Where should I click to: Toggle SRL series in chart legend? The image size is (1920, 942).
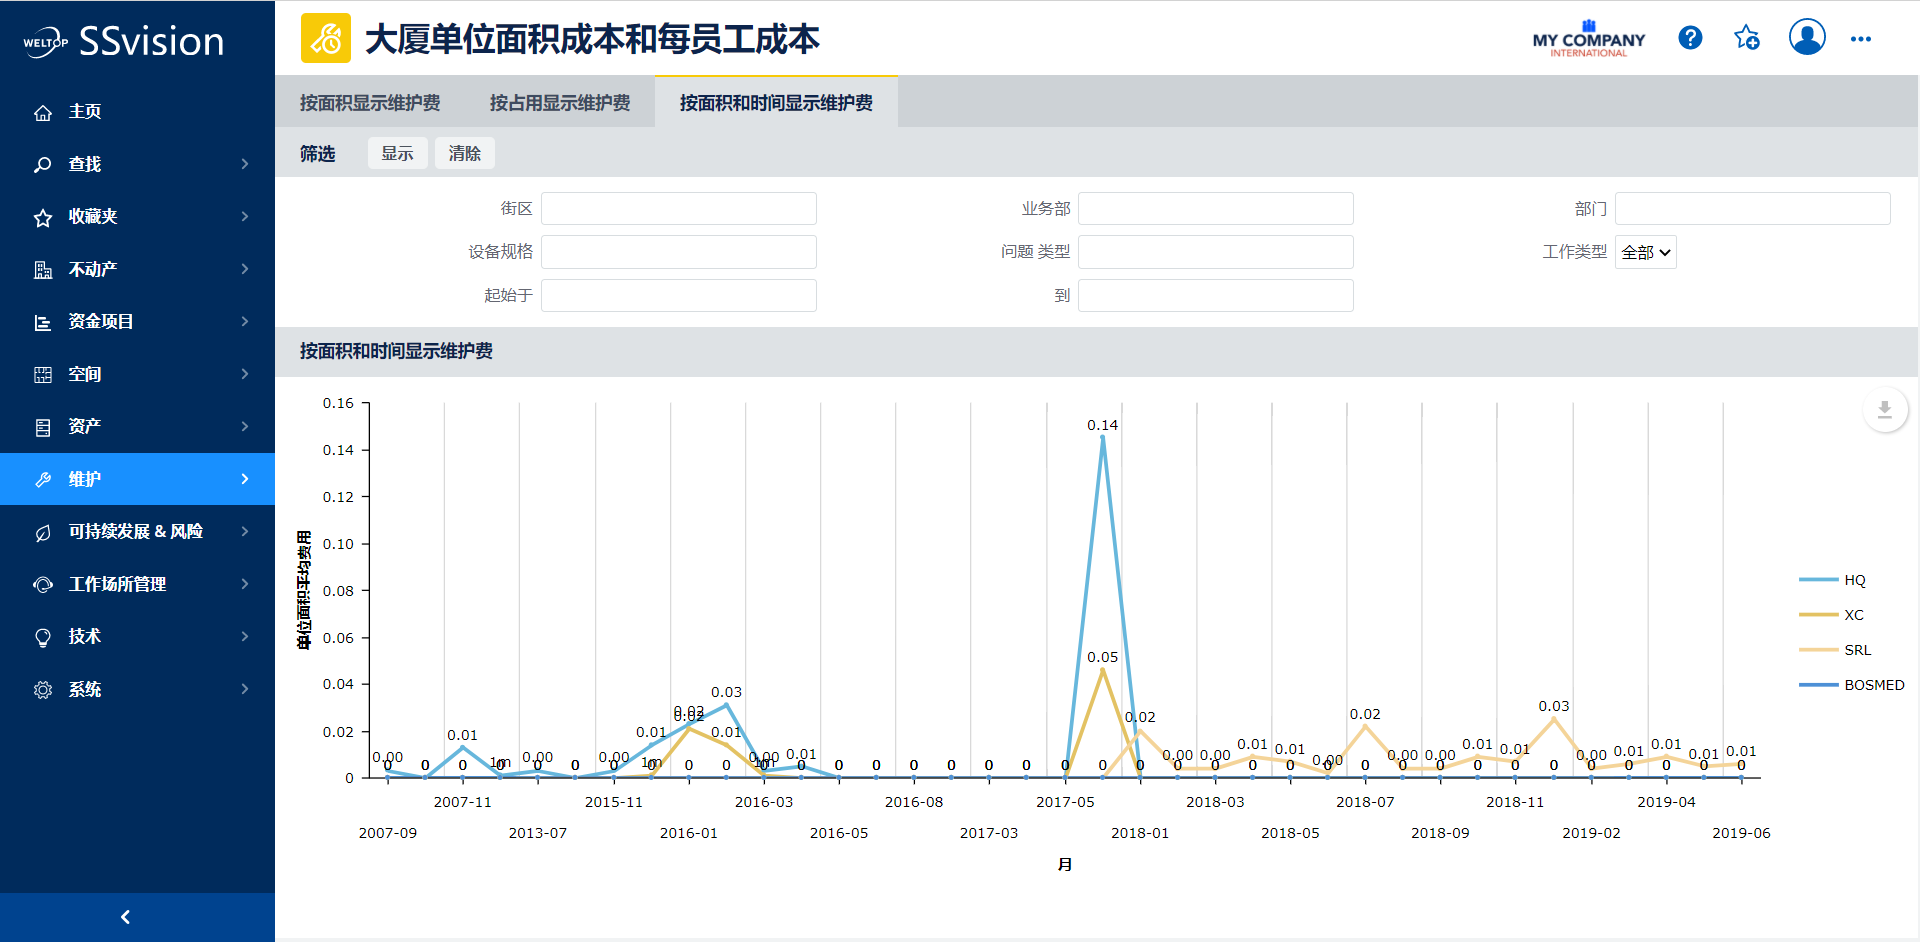pyautogui.click(x=1856, y=650)
